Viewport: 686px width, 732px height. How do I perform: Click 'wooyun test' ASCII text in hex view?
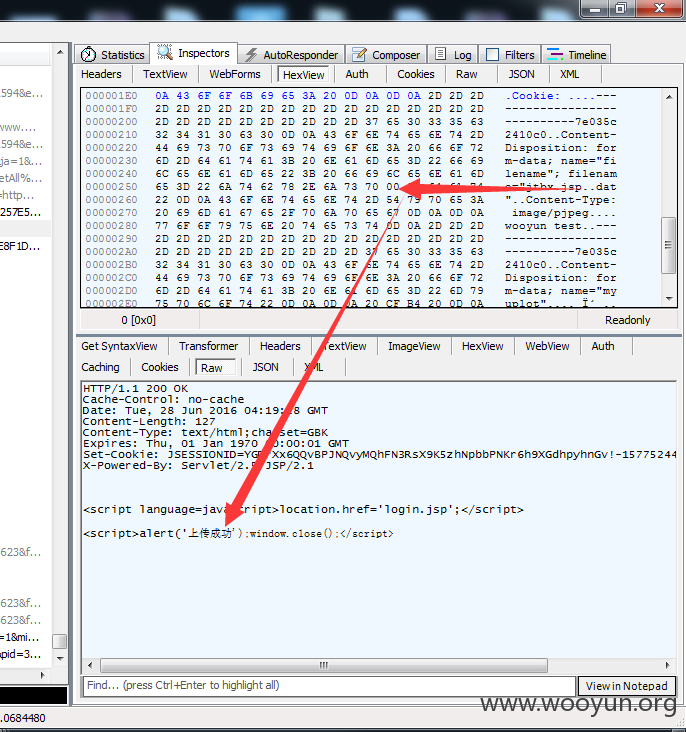point(543,226)
